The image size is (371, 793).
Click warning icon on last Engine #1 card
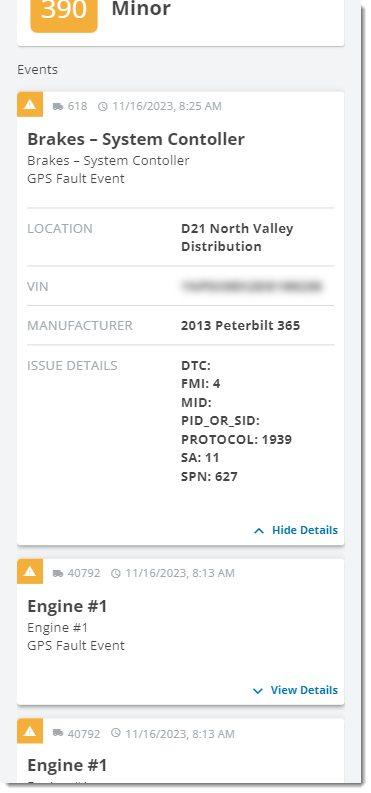30,731
